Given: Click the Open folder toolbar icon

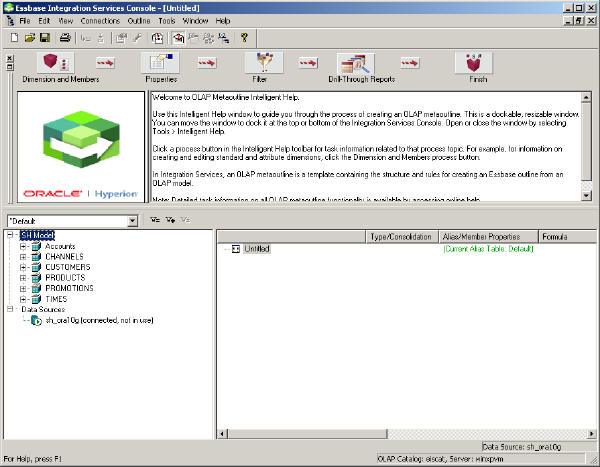Looking at the screenshot, I should [29, 38].
